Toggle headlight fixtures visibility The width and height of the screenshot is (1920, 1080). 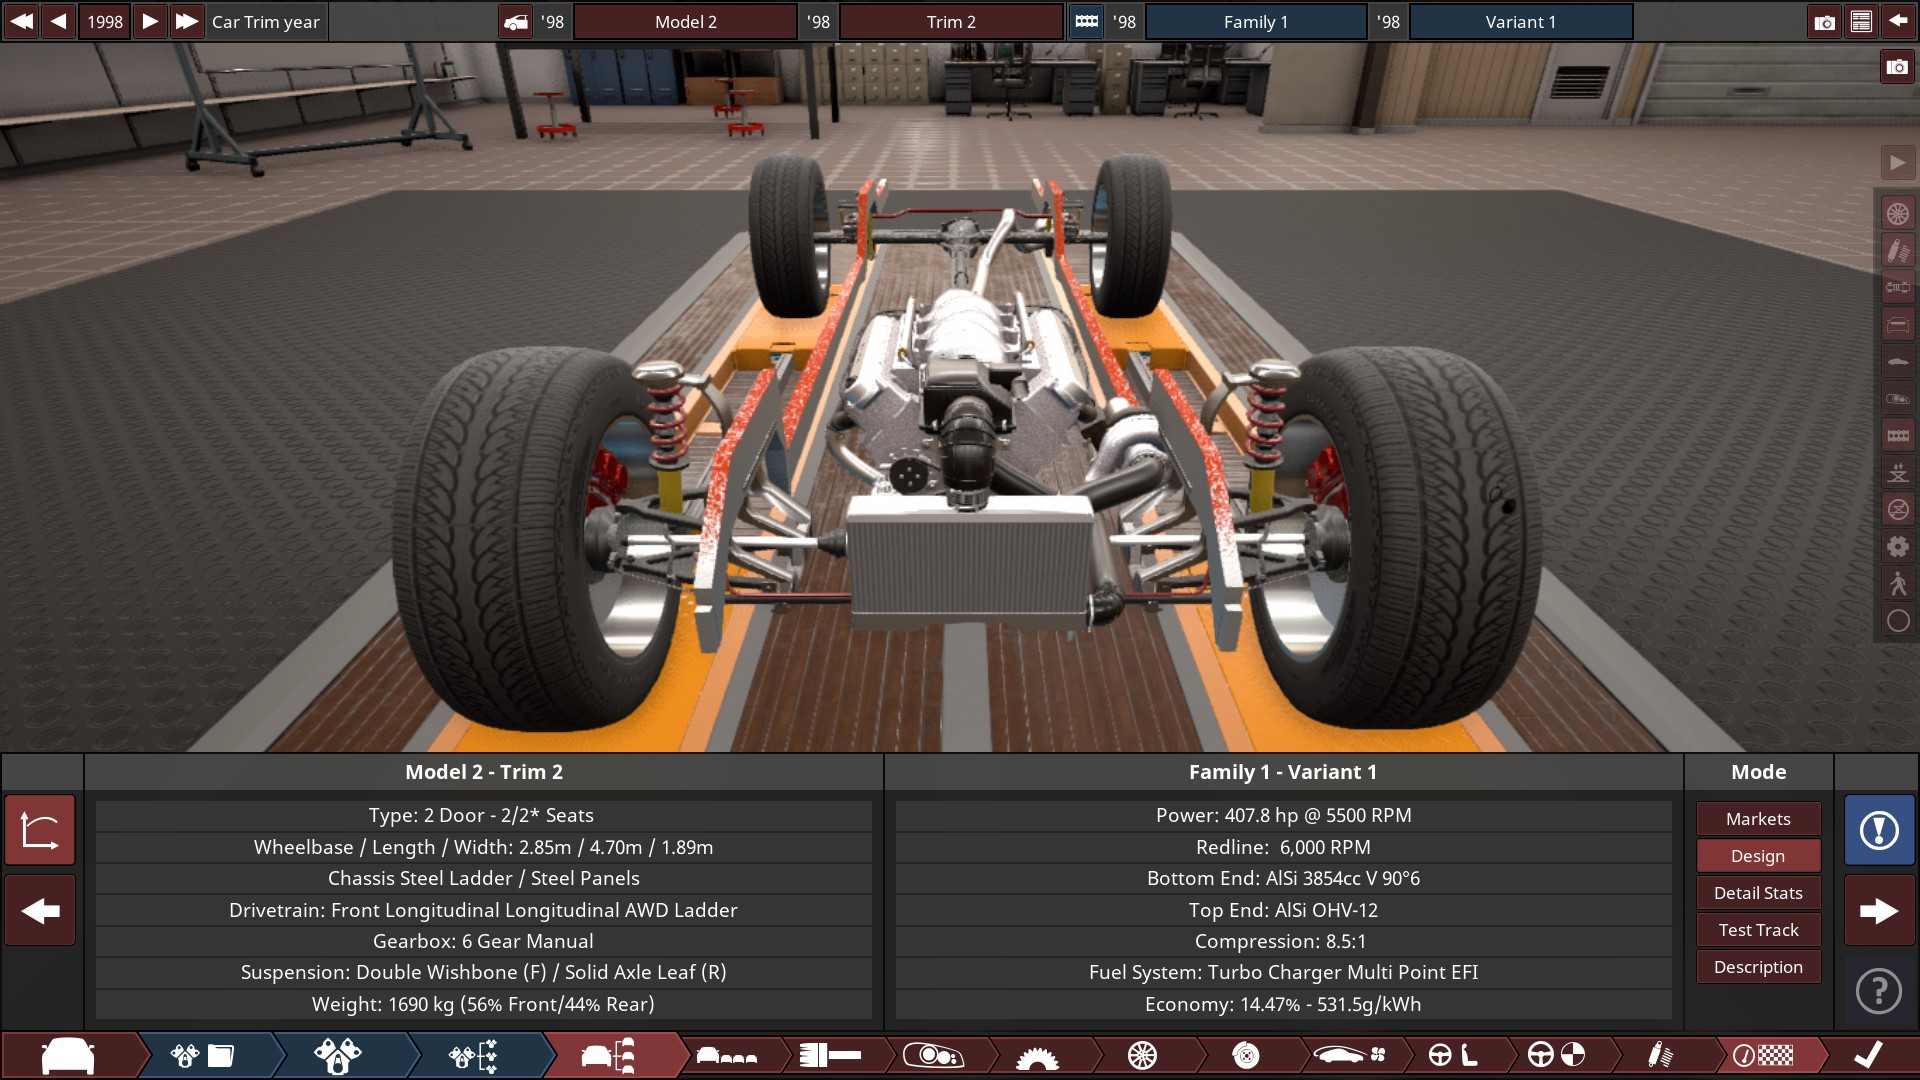pos(1897,398)
